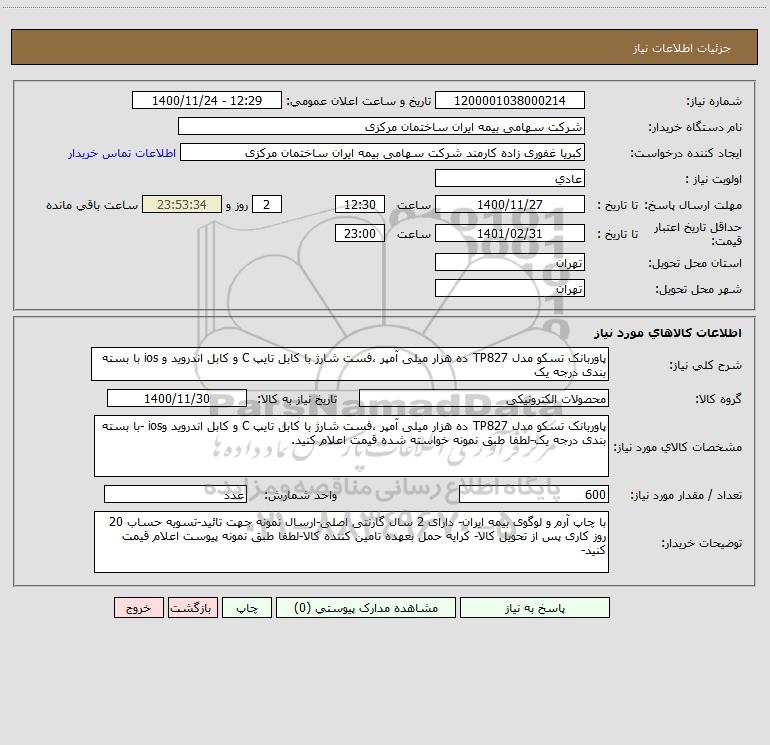
Task: Click the شماره نیاز label
Action: 714,102
